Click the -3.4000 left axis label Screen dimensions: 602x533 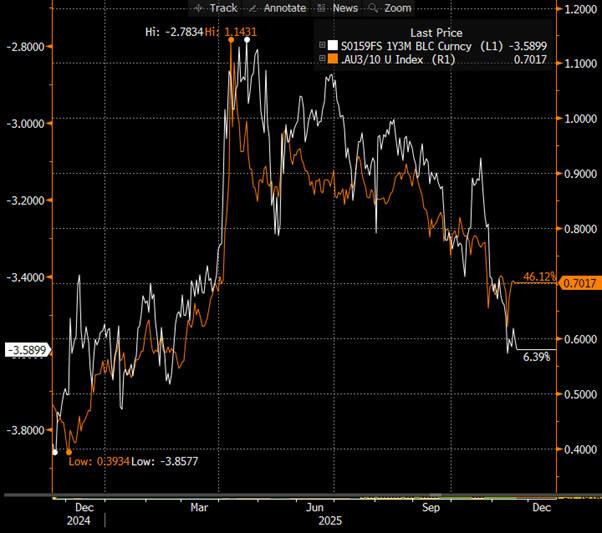(26, 277)
